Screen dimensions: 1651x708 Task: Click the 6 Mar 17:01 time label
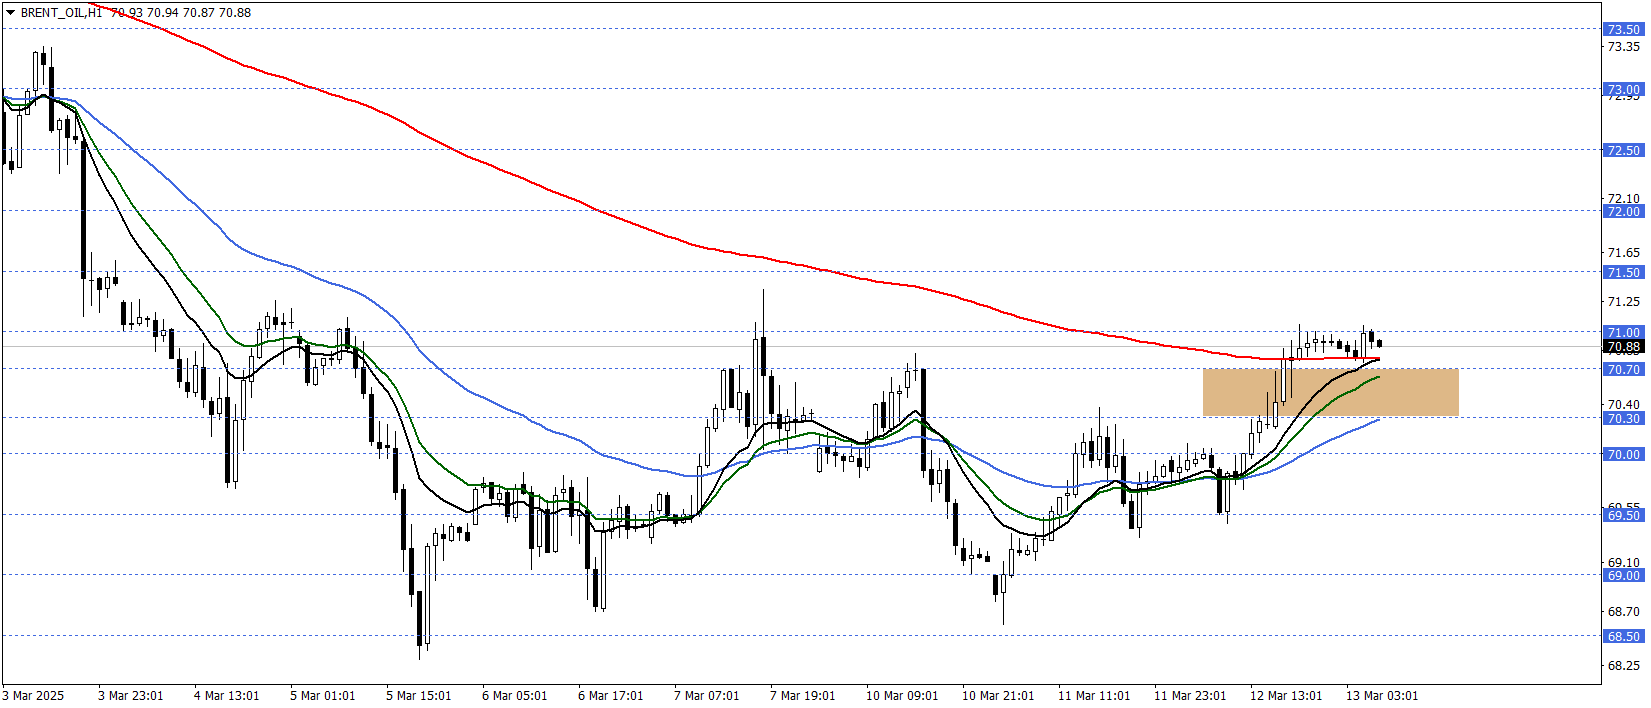610,696
